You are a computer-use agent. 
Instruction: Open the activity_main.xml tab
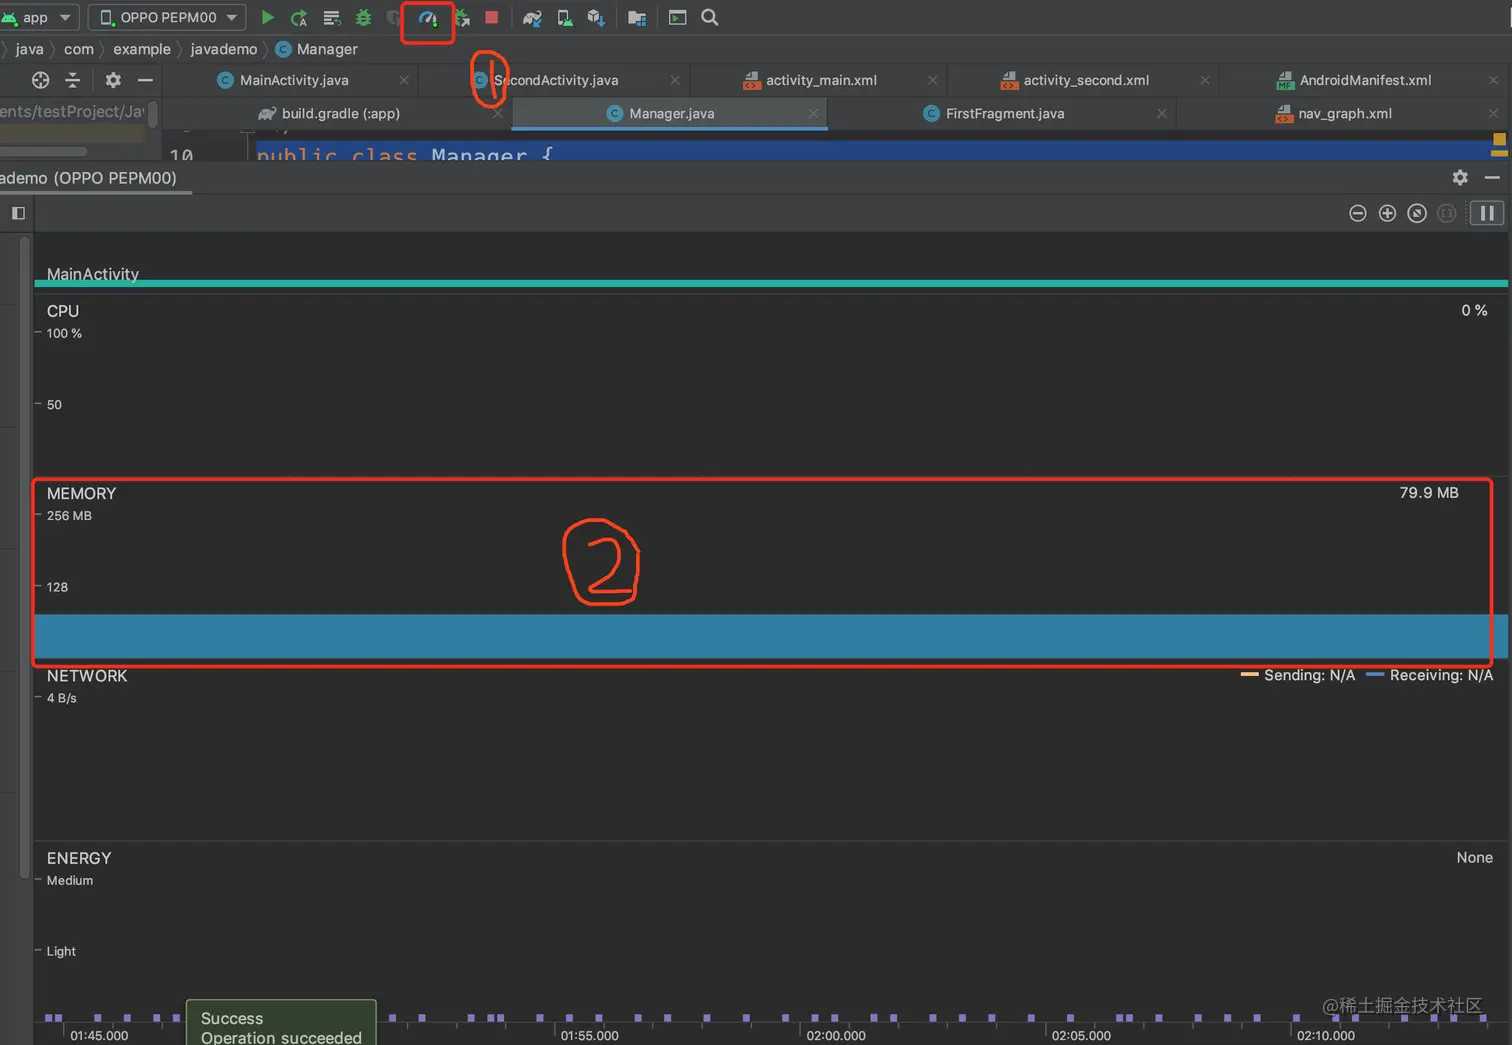point(821,80)
